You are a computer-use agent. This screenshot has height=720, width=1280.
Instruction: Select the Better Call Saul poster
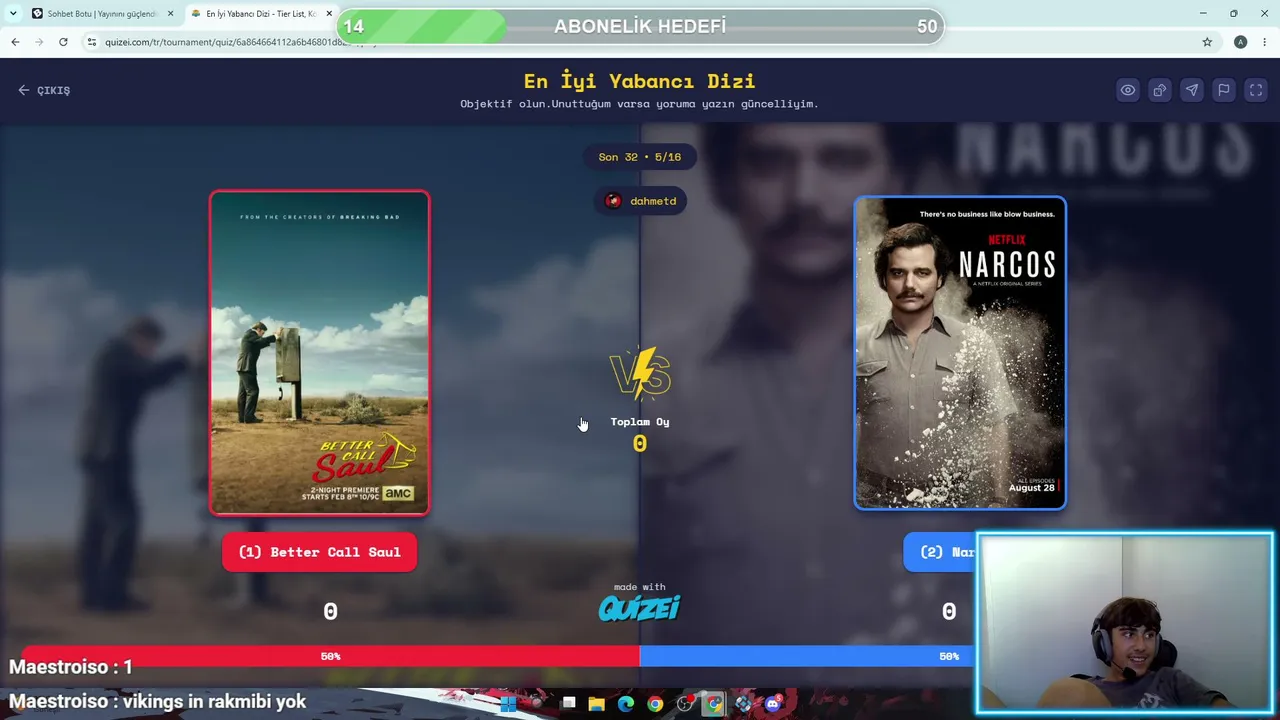(x=320, y=353)
